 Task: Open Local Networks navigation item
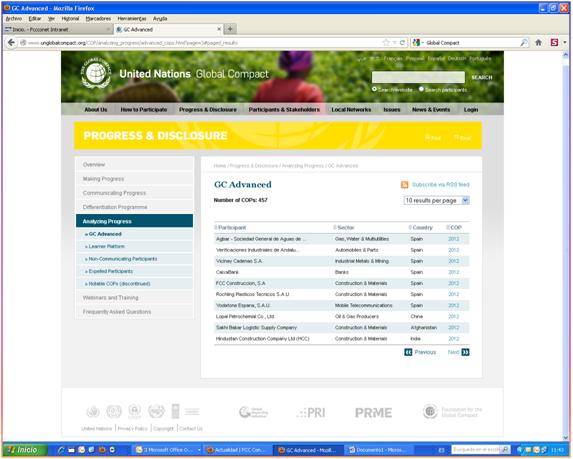[351, 110]
